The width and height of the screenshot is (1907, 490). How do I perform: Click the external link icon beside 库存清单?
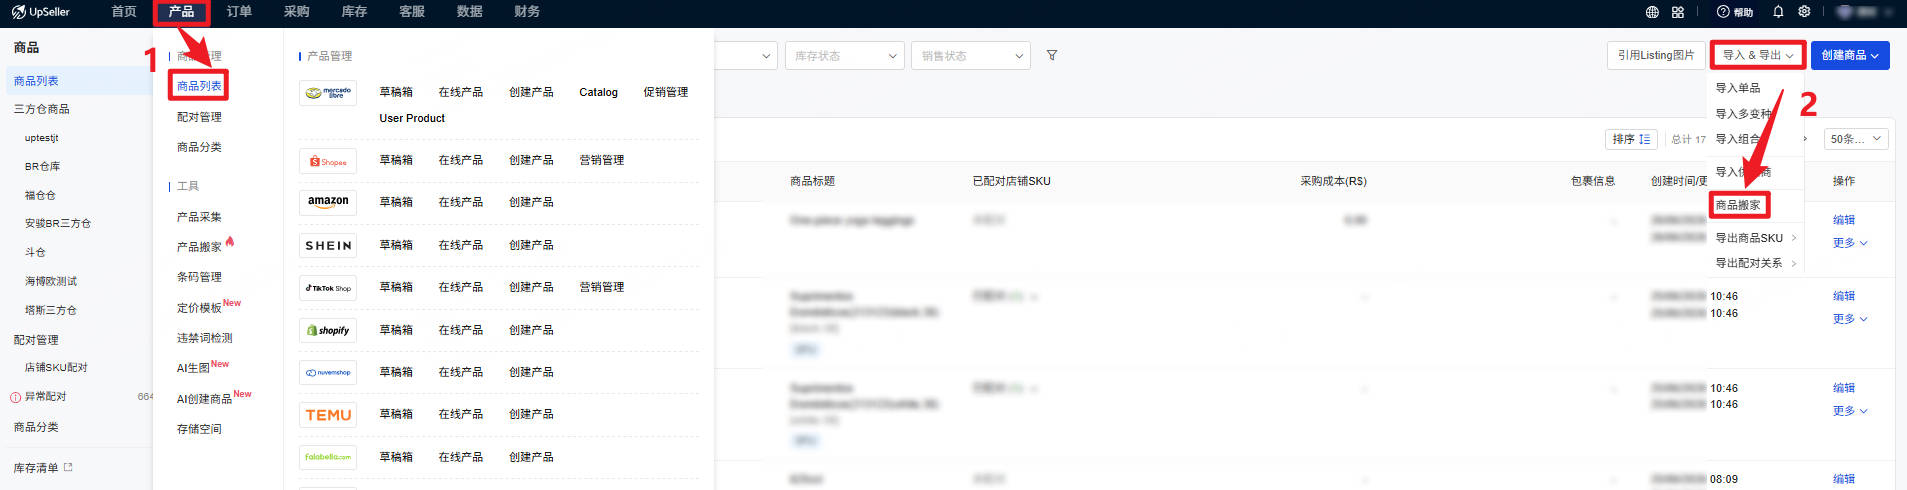click(68, 467)
